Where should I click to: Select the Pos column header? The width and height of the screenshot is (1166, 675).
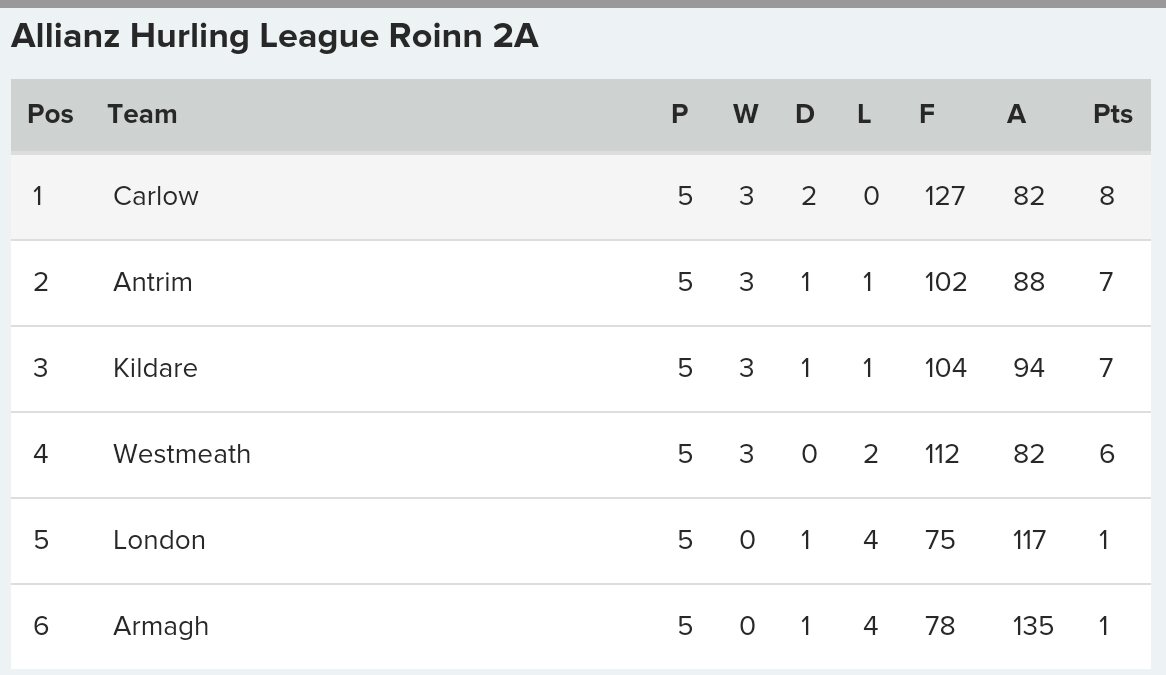pos(51,114)
